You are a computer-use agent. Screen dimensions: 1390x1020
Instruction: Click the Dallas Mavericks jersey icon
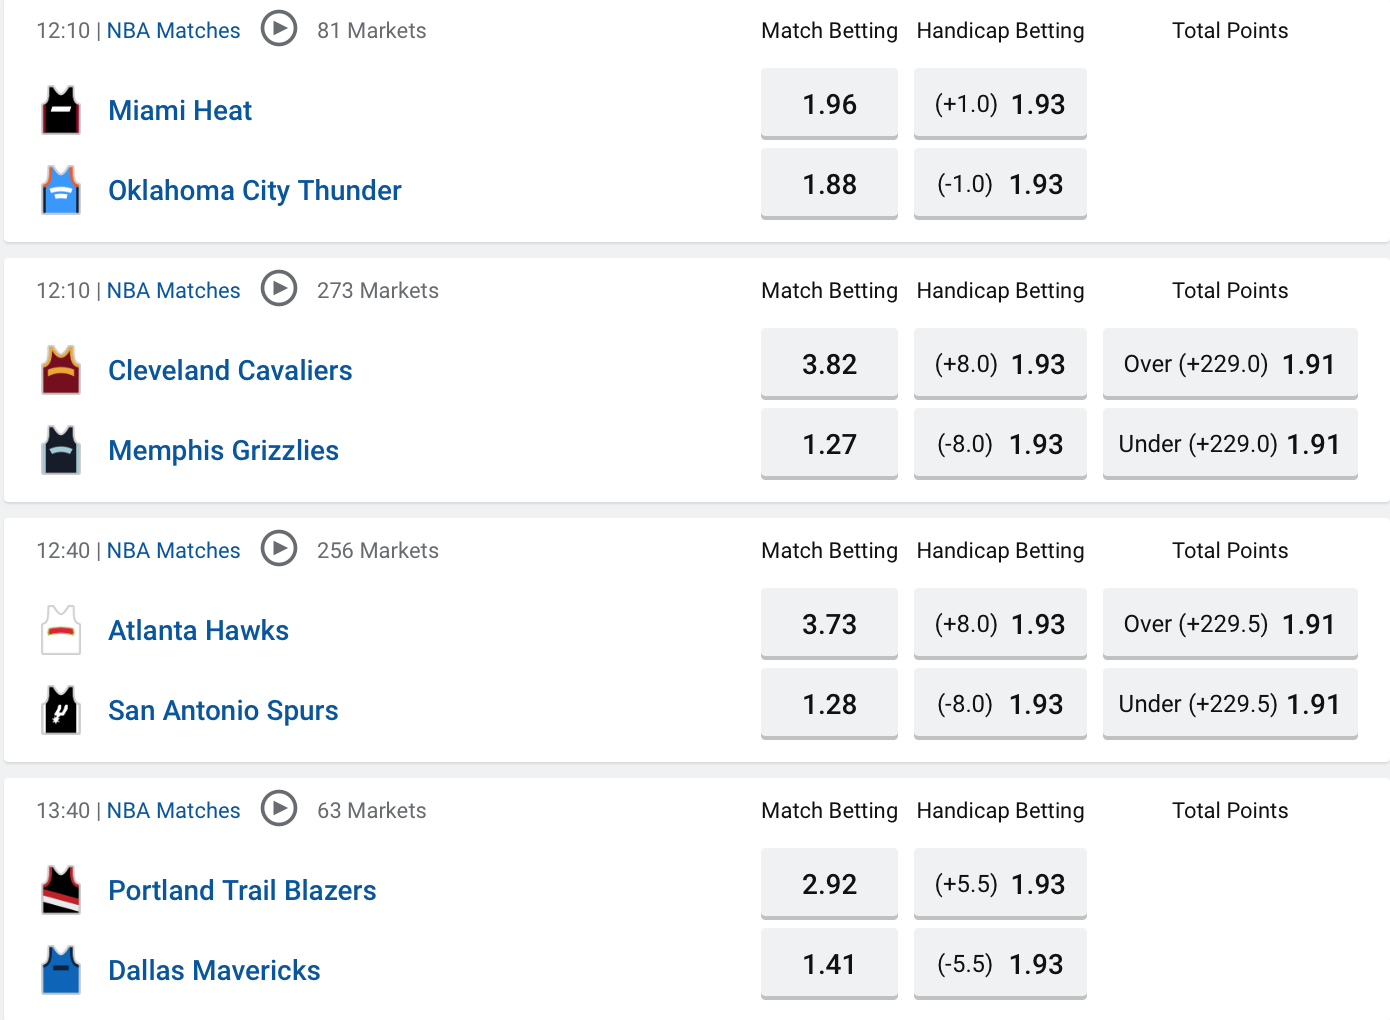tap(61, 970)
